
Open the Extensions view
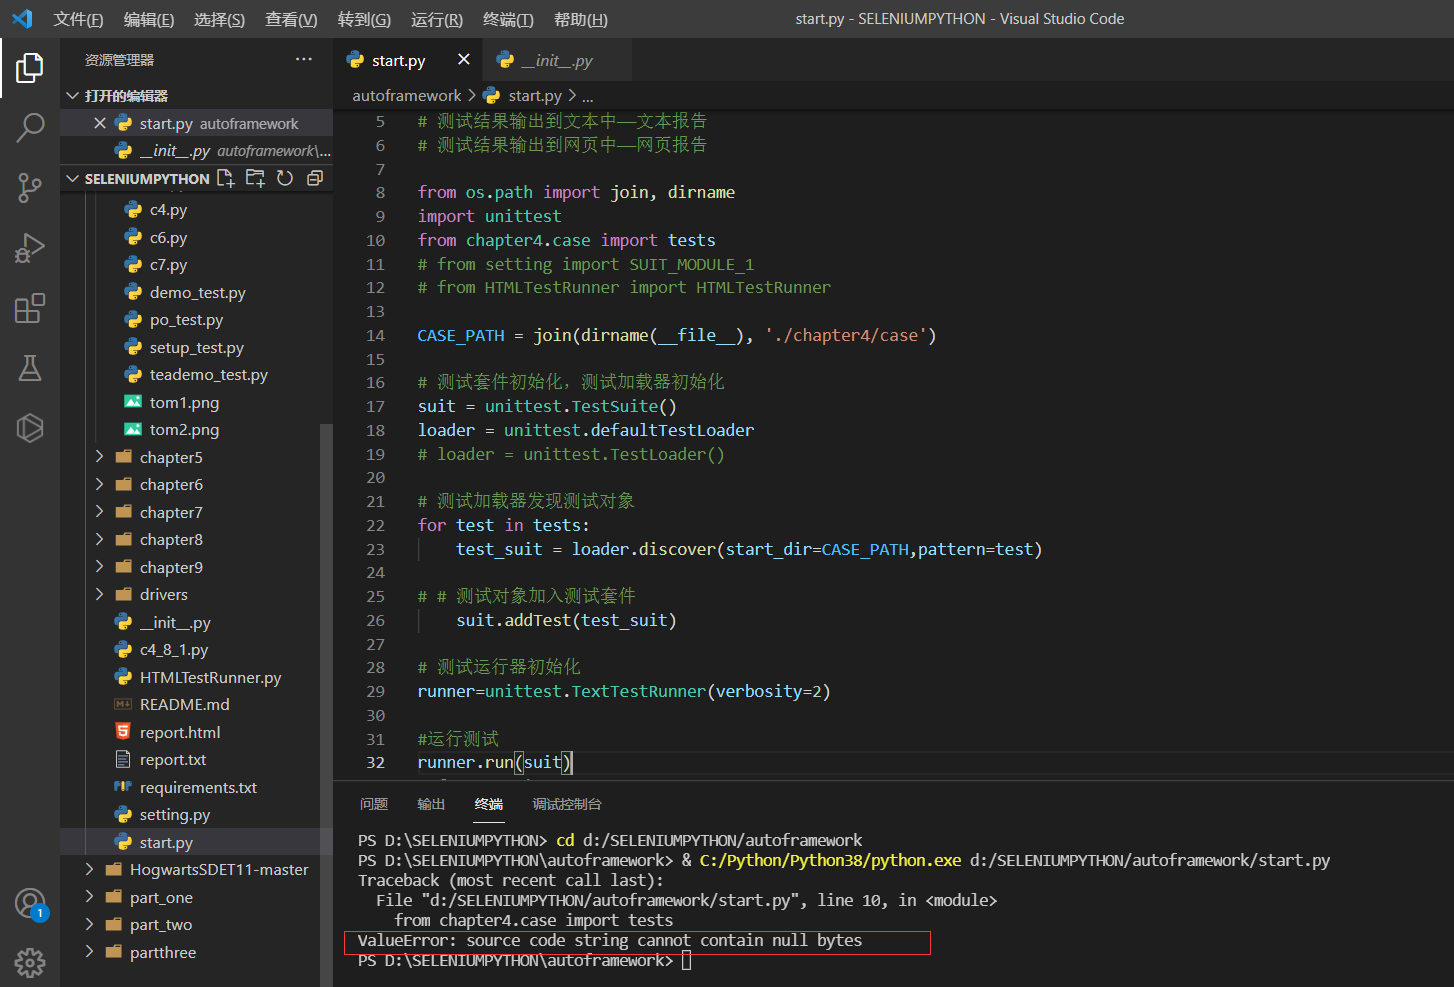click(x=30, y=308)
